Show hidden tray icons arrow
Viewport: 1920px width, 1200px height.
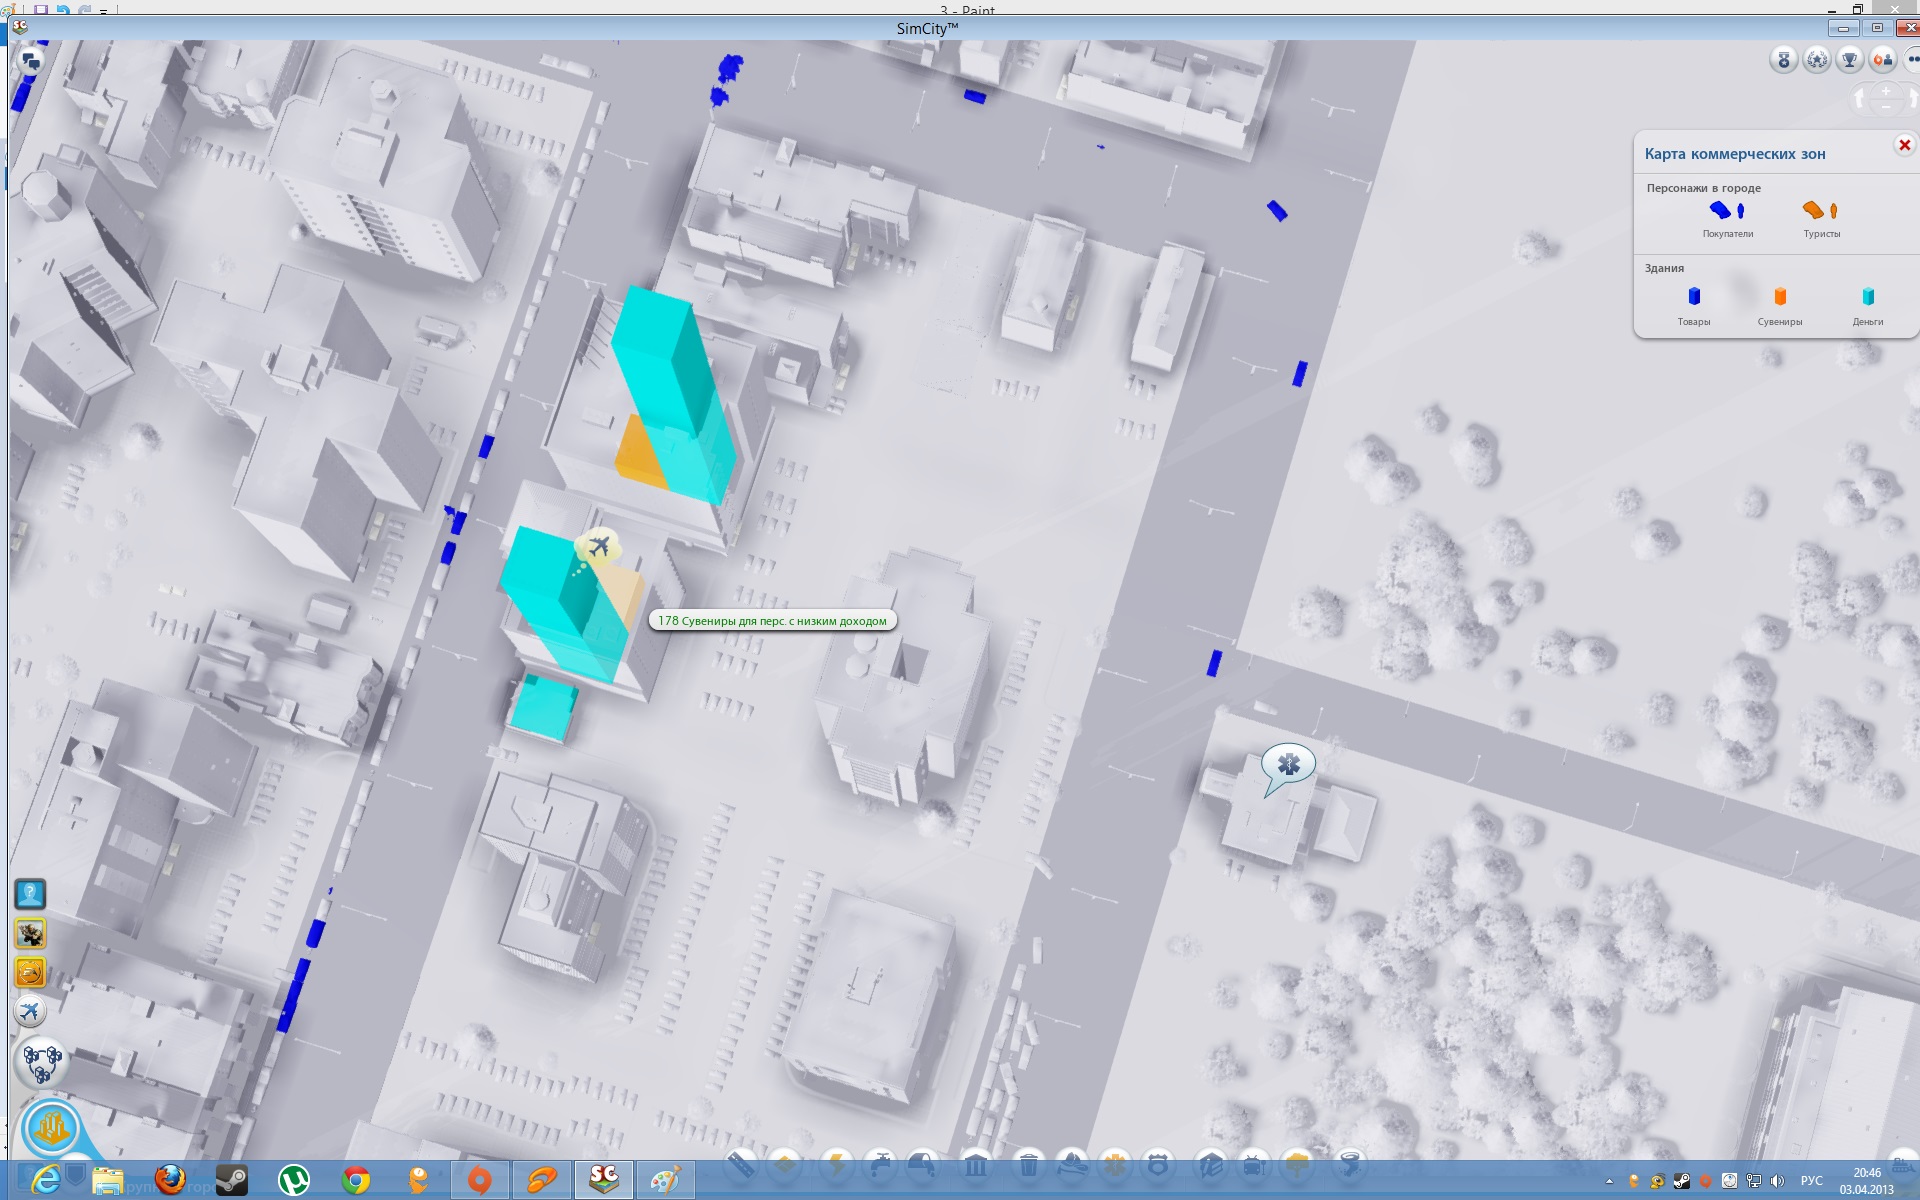(1609, 1182)
